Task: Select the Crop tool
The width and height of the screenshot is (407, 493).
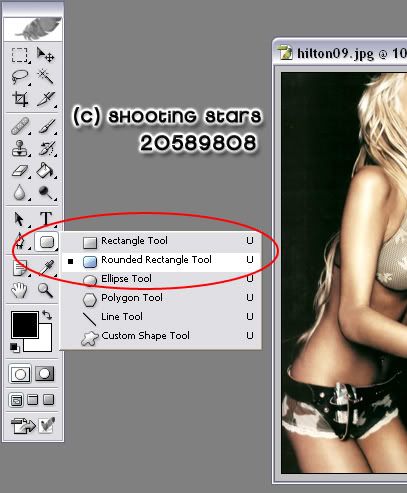Action: pos(20,99)
